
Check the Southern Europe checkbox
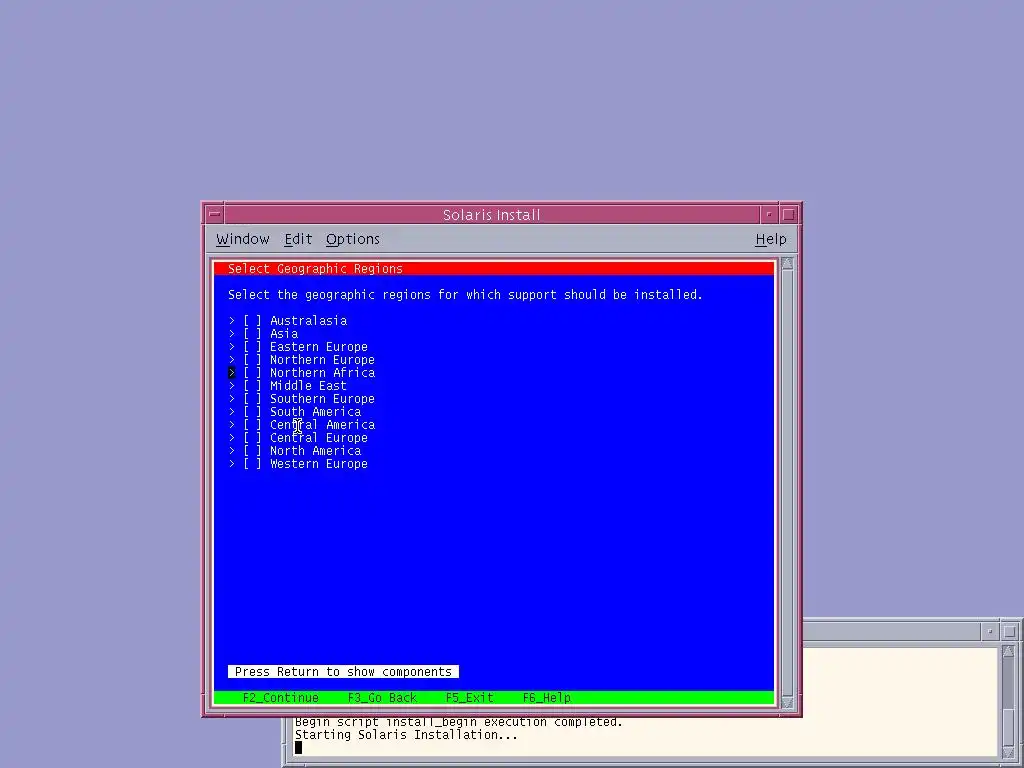(252, 399)
